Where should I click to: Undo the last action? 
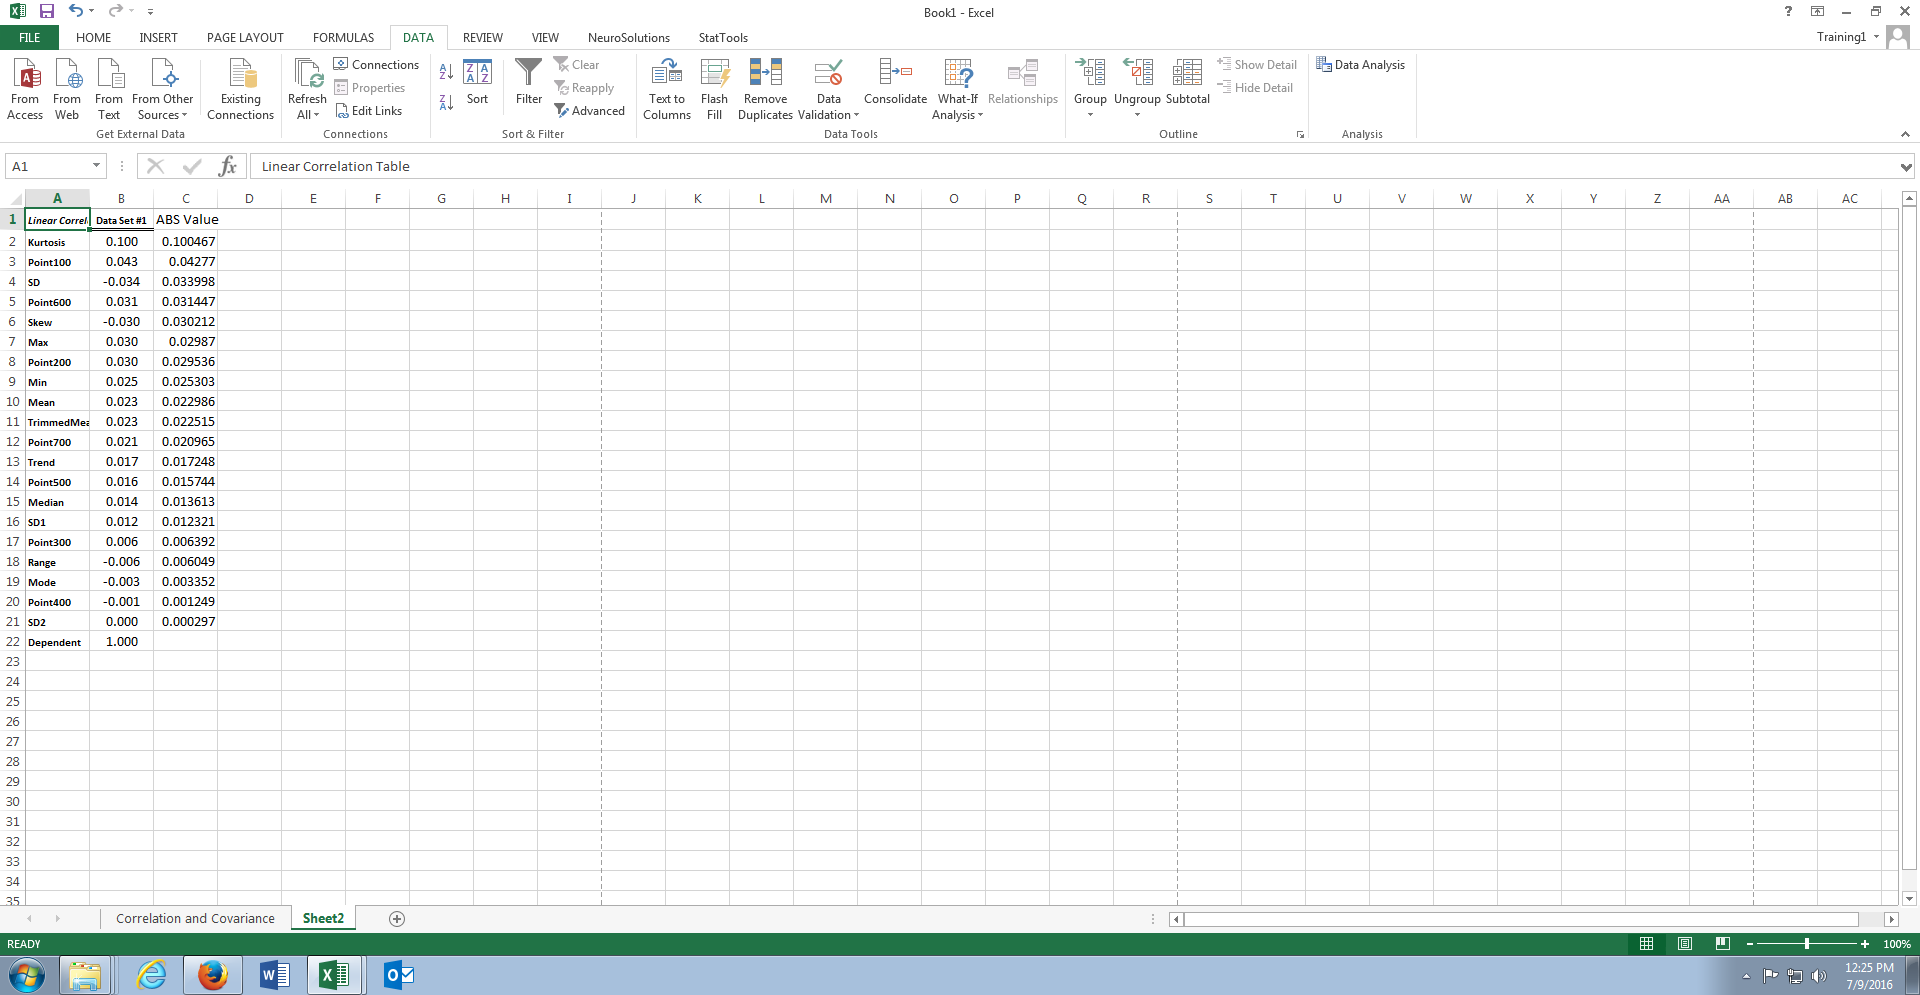75,11
